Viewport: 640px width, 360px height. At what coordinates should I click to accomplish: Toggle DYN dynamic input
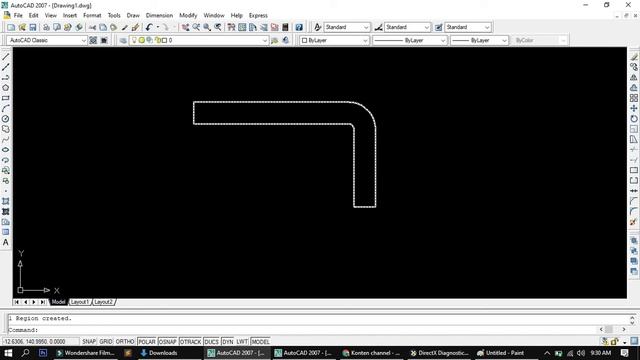coord(228,342)
